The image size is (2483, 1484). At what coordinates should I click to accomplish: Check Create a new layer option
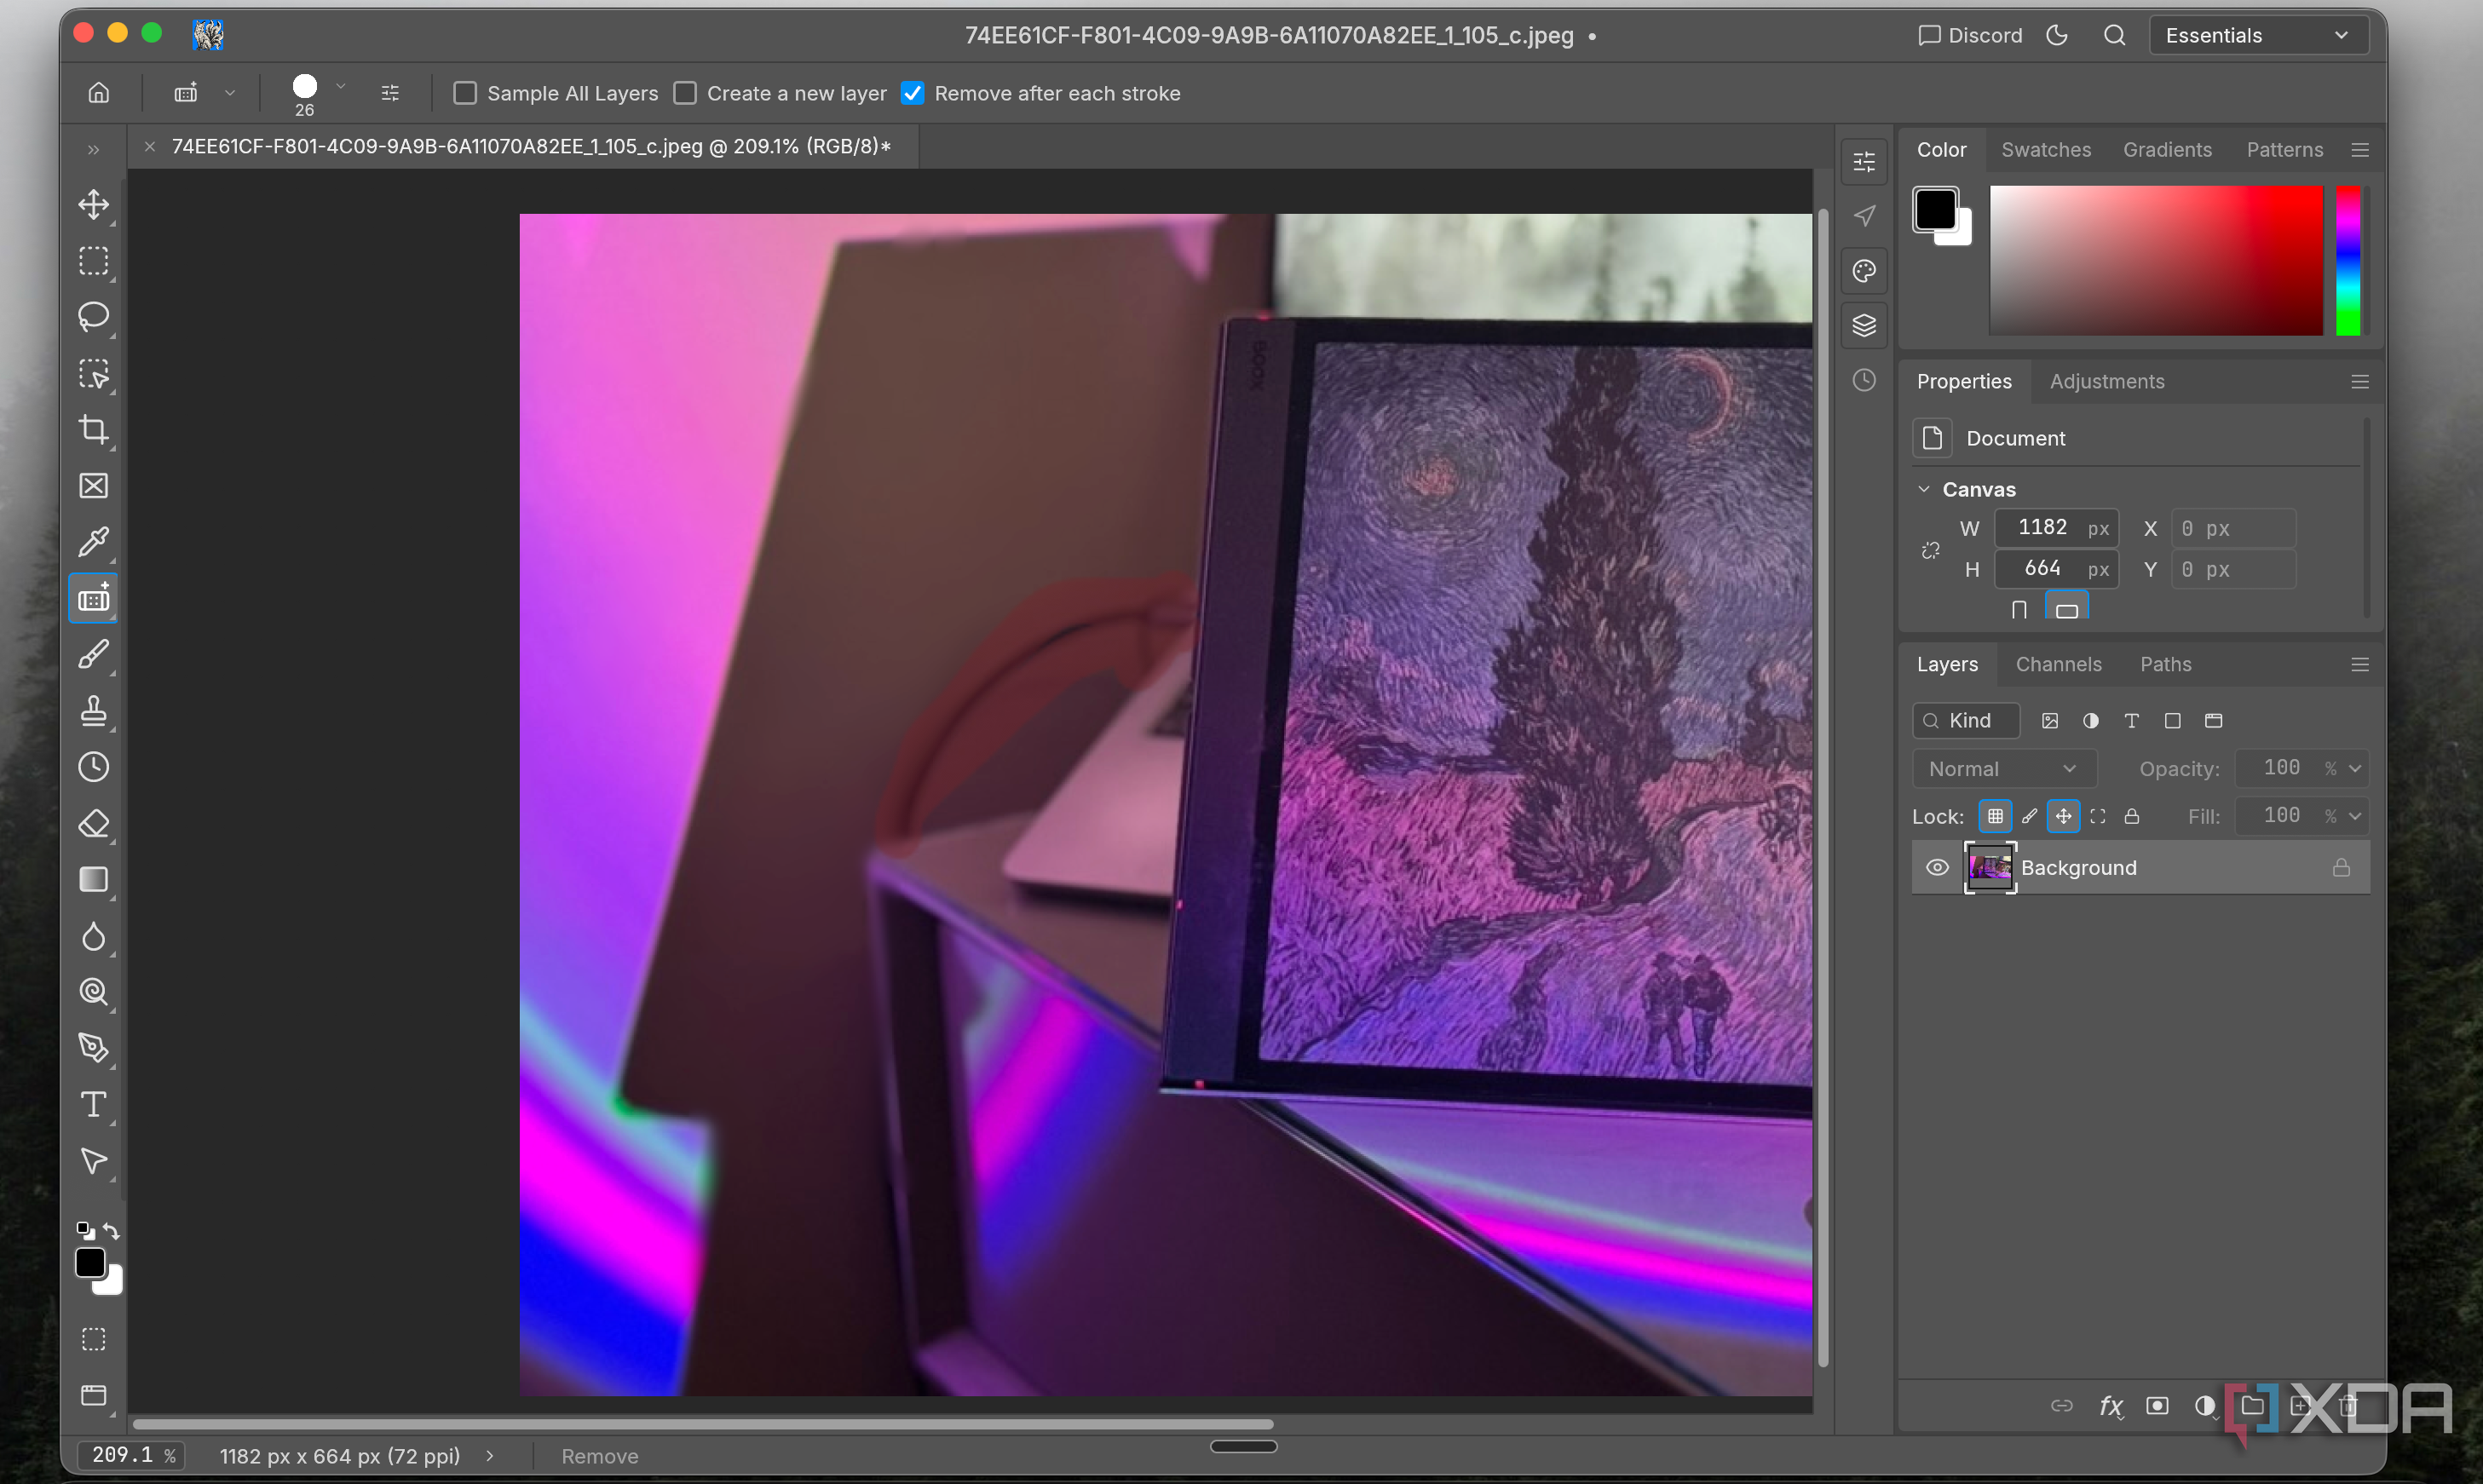(685, 93)
